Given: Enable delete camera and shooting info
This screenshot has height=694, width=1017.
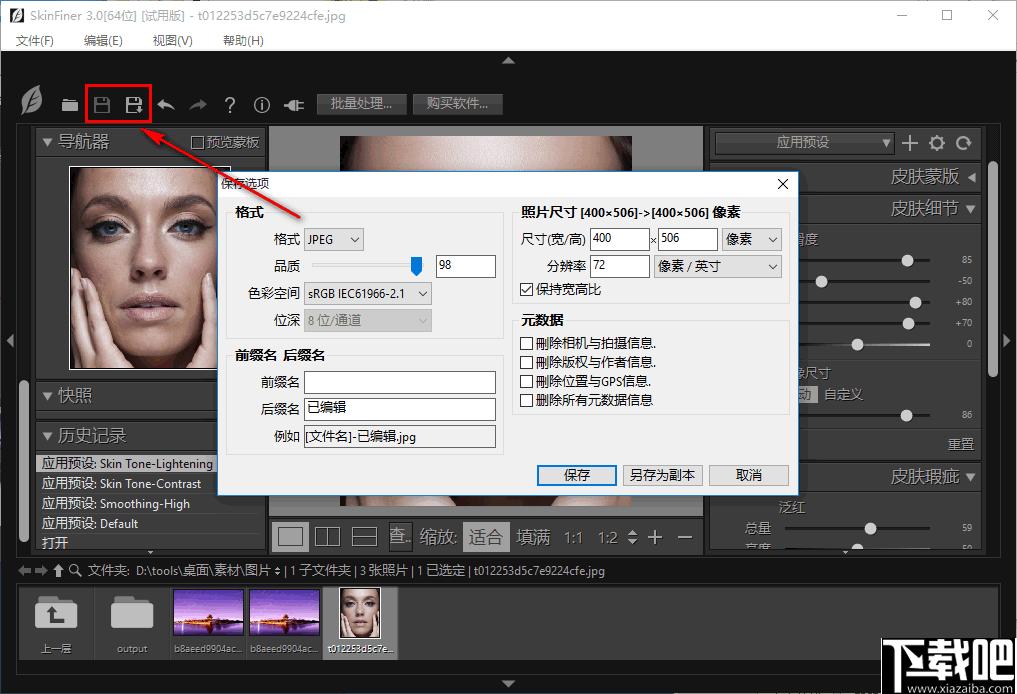Looking at the screenshot, I should pyautogui.click(x=527, y=344).
